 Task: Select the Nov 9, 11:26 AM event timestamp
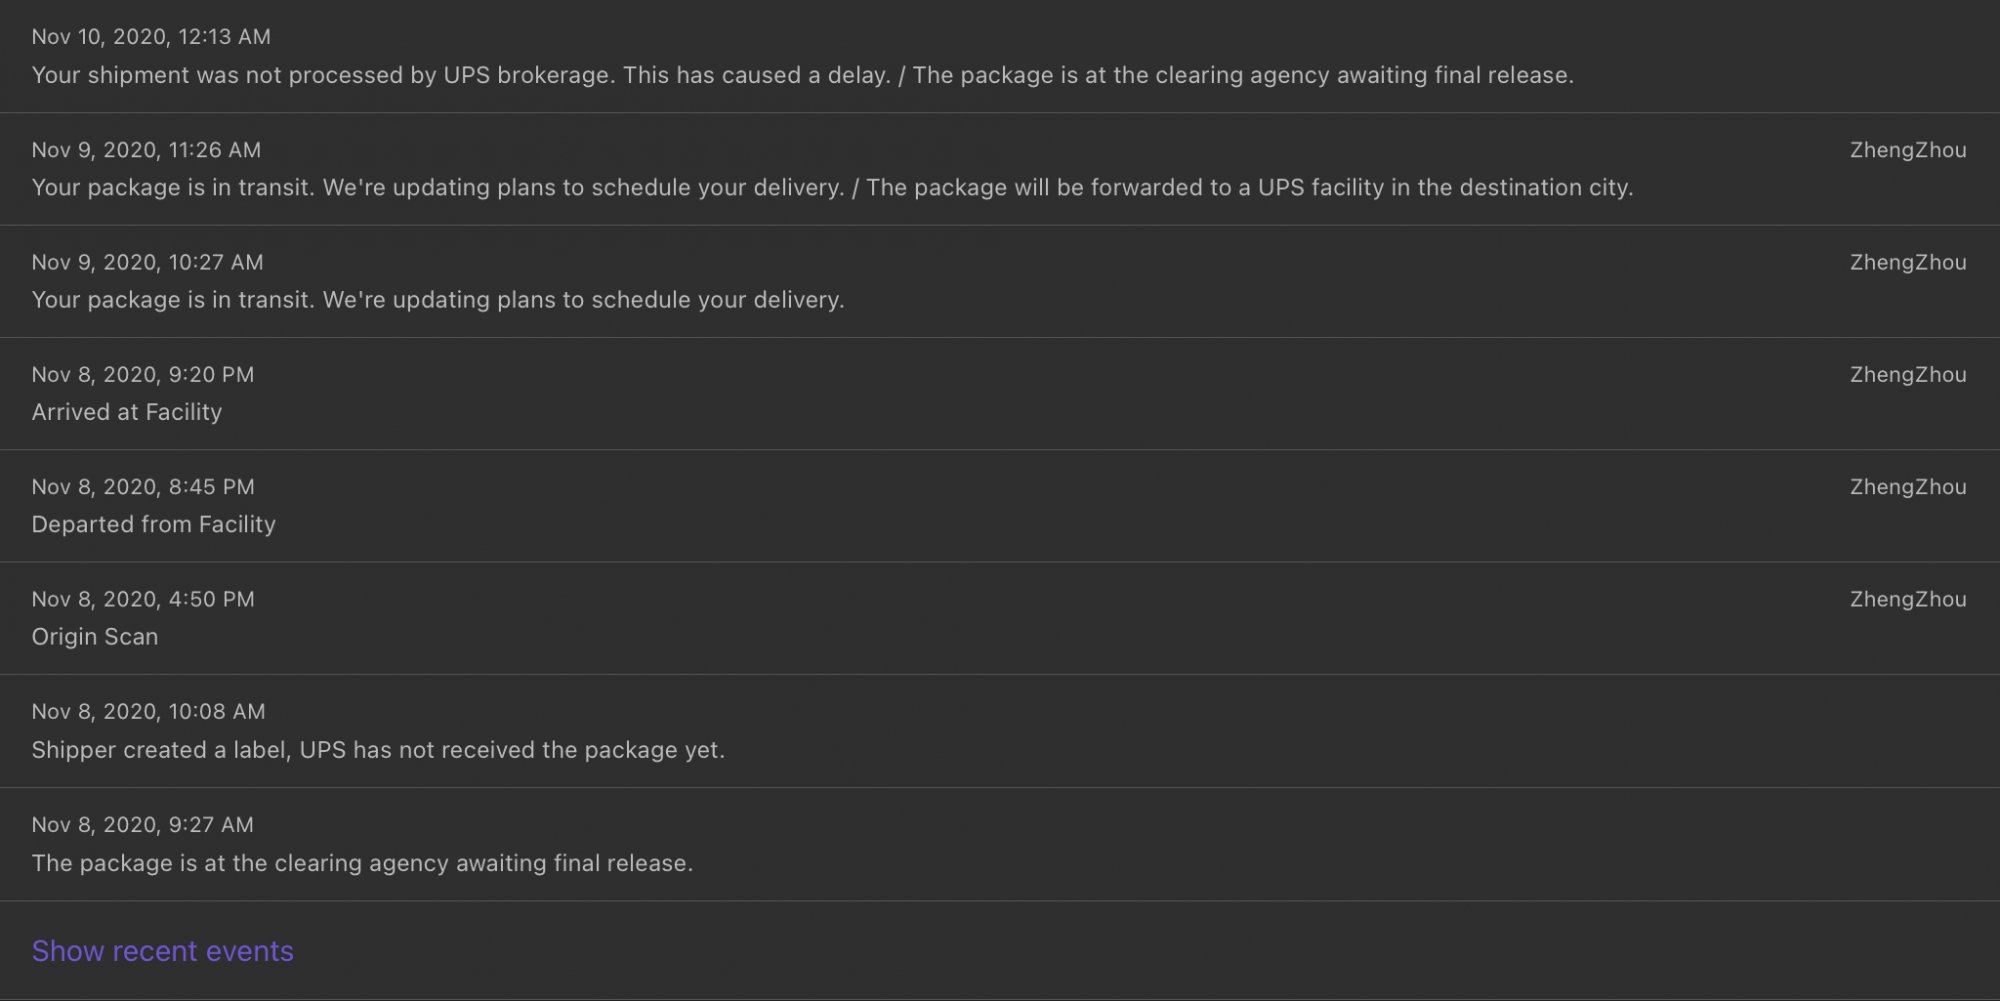click(x=146, y=150)
